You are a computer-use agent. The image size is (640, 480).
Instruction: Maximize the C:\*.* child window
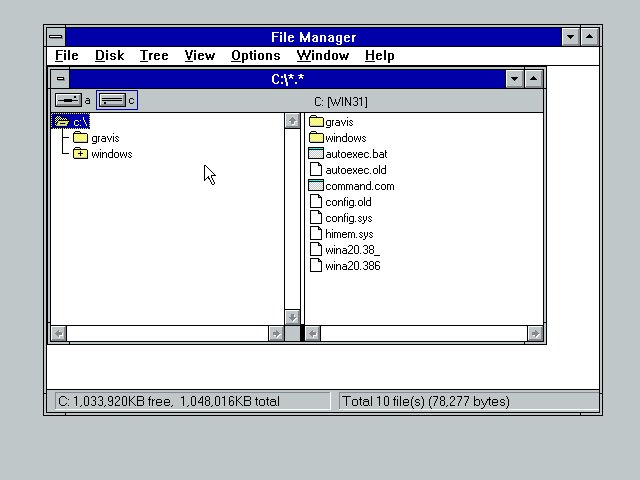pyautogui.click(x=533, y=79)
